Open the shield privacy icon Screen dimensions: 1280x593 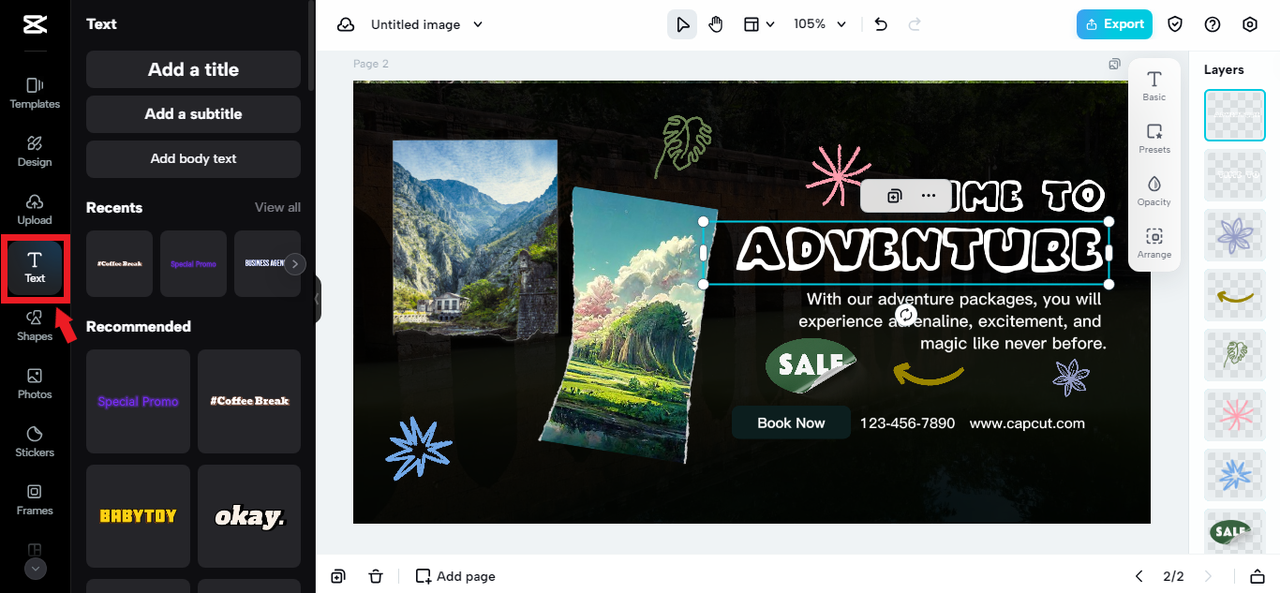(1176, 25)
